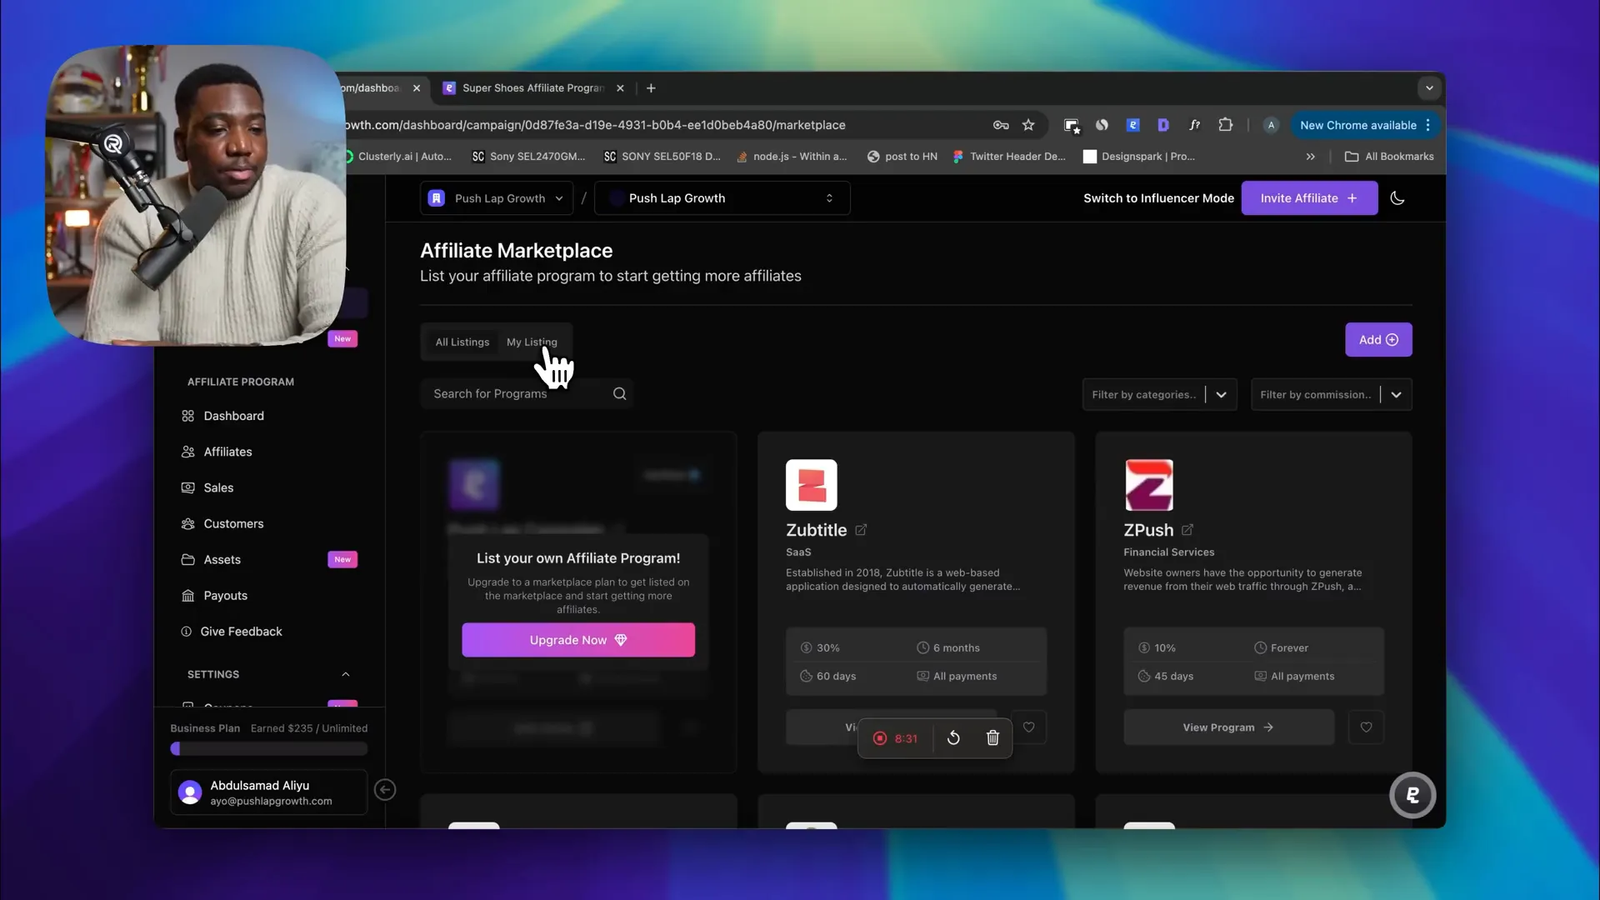The height and width of the screenshot is (900, 1600).
Task: Open the Twitter Header bookmark
Action: (x=1008, y=156)
